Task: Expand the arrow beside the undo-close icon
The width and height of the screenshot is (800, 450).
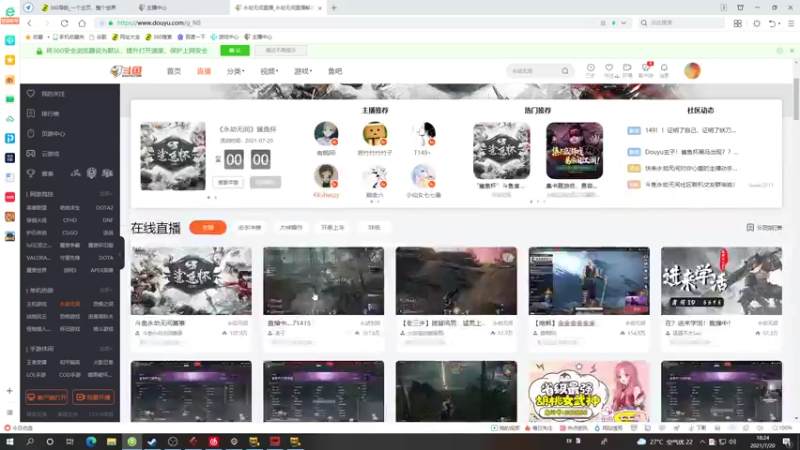Action: point(779,23)
